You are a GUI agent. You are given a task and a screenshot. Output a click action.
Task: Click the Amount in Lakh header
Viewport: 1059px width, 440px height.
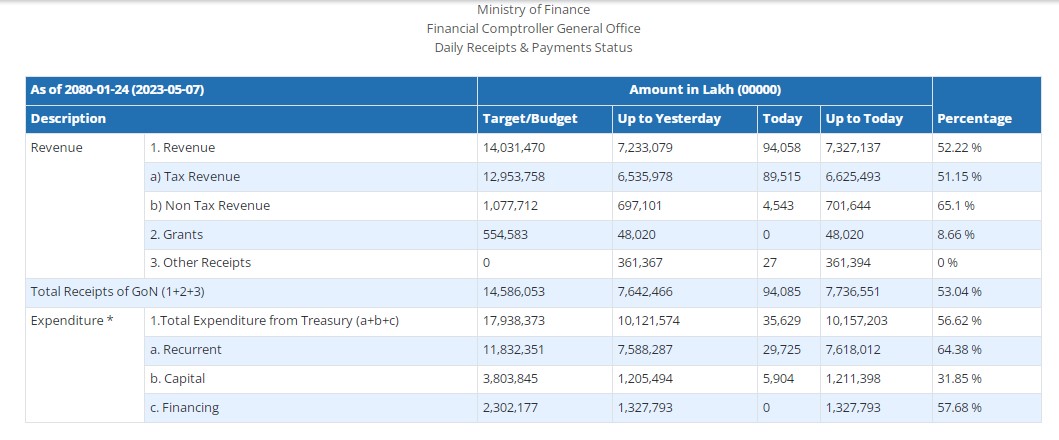(x=704, y=90)
